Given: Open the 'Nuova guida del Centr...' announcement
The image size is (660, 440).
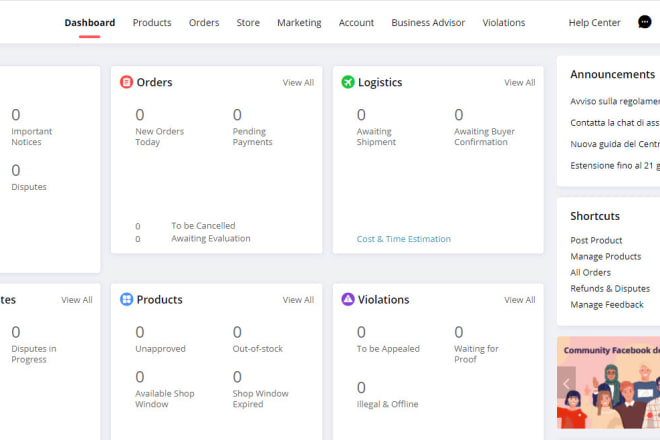Looking at the screenshot, I should tap(615, 144).
